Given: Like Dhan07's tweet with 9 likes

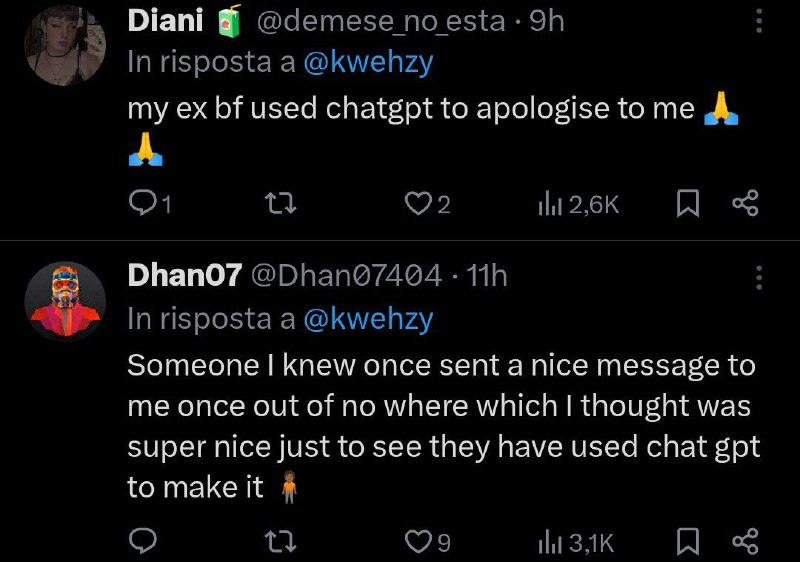Looking at the screenshot, I should click(x=427, y=542).
